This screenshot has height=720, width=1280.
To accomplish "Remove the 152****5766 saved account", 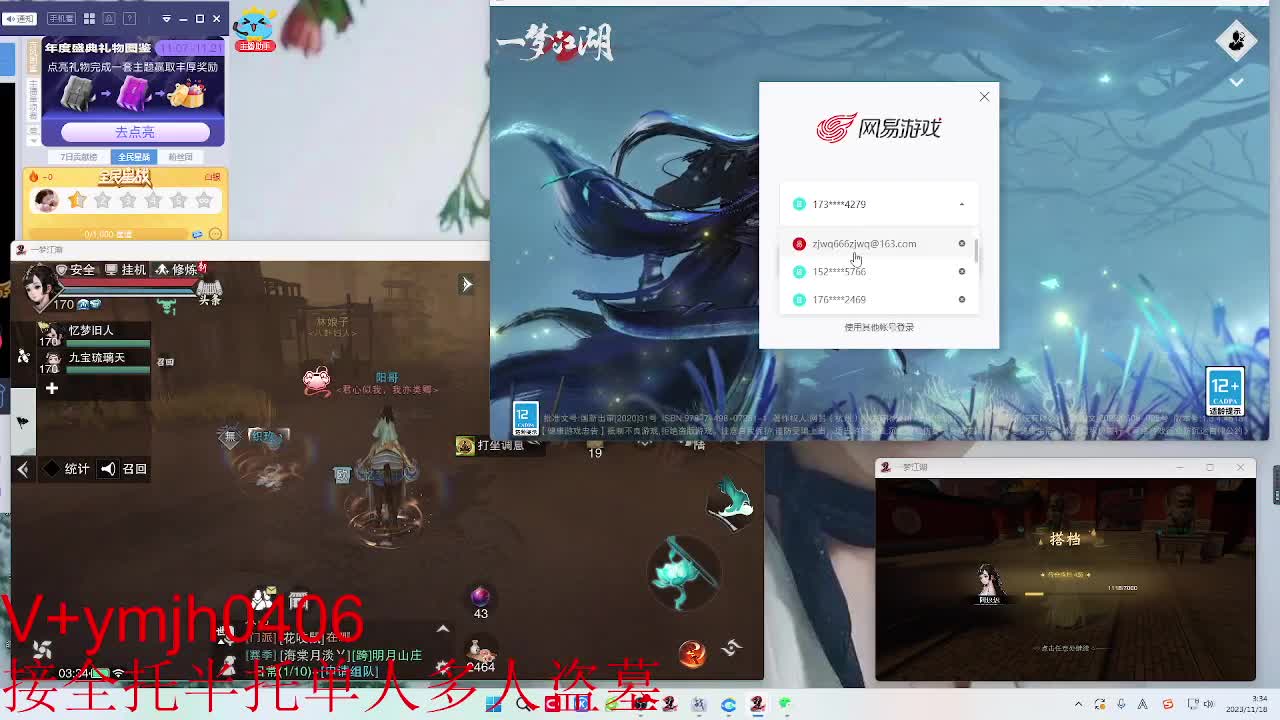I will 962,272.
